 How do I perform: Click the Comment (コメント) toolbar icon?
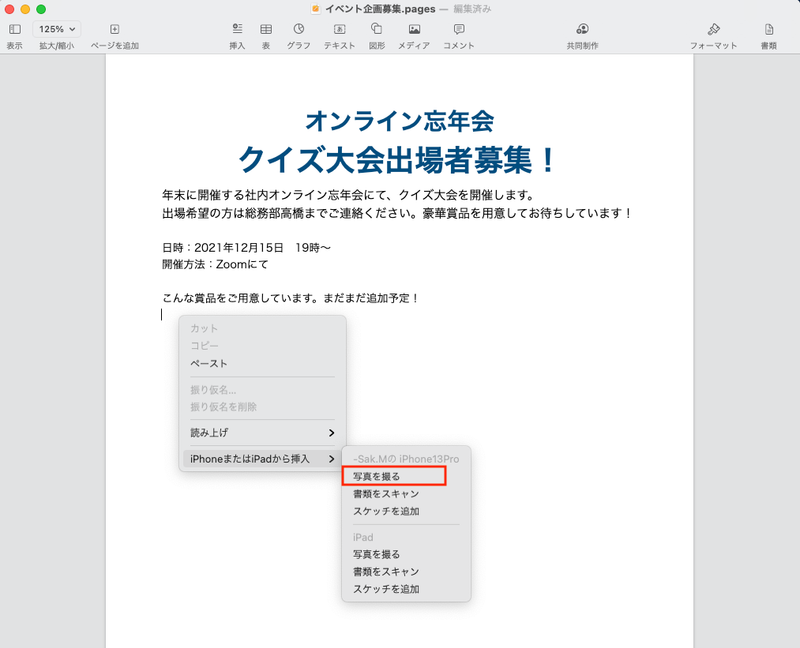click(458, 30)
